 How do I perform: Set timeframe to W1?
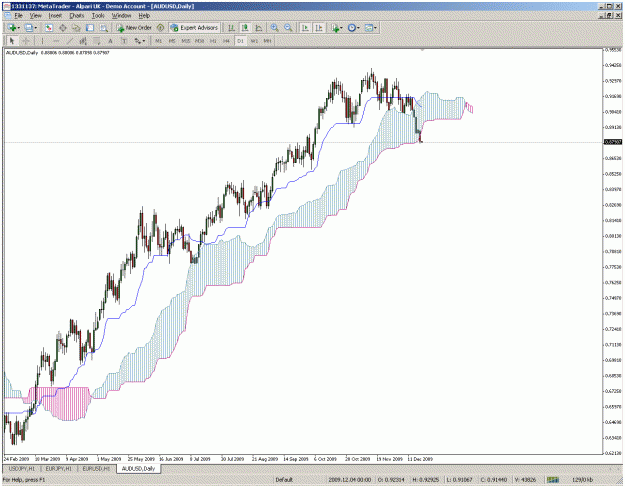click(x=254, y=41)
